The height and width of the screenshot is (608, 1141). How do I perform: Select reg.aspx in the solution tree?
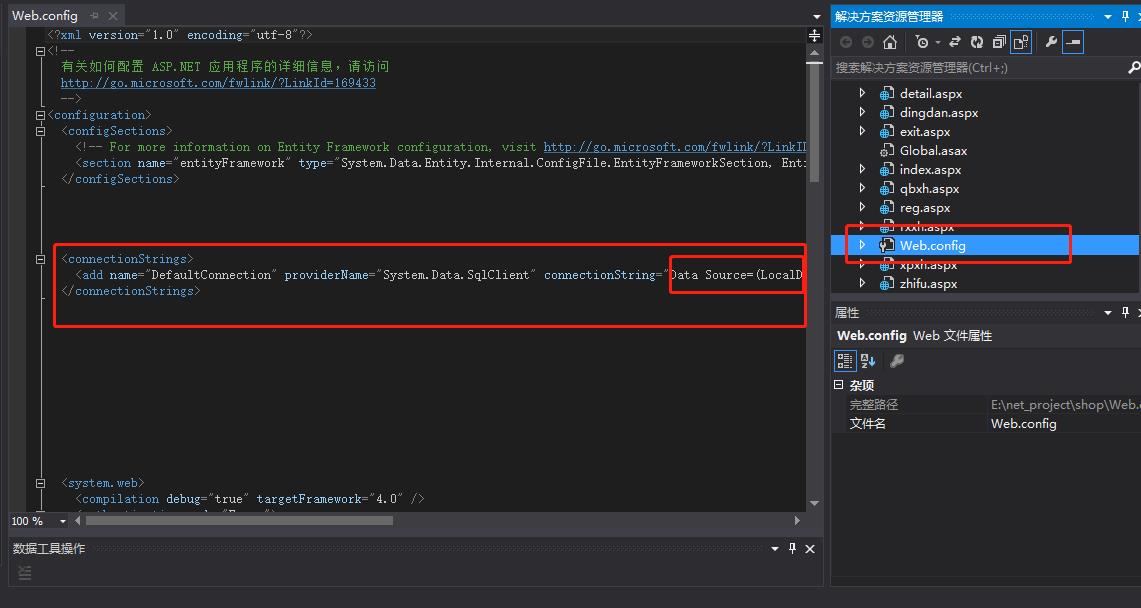tap(925, 208)
